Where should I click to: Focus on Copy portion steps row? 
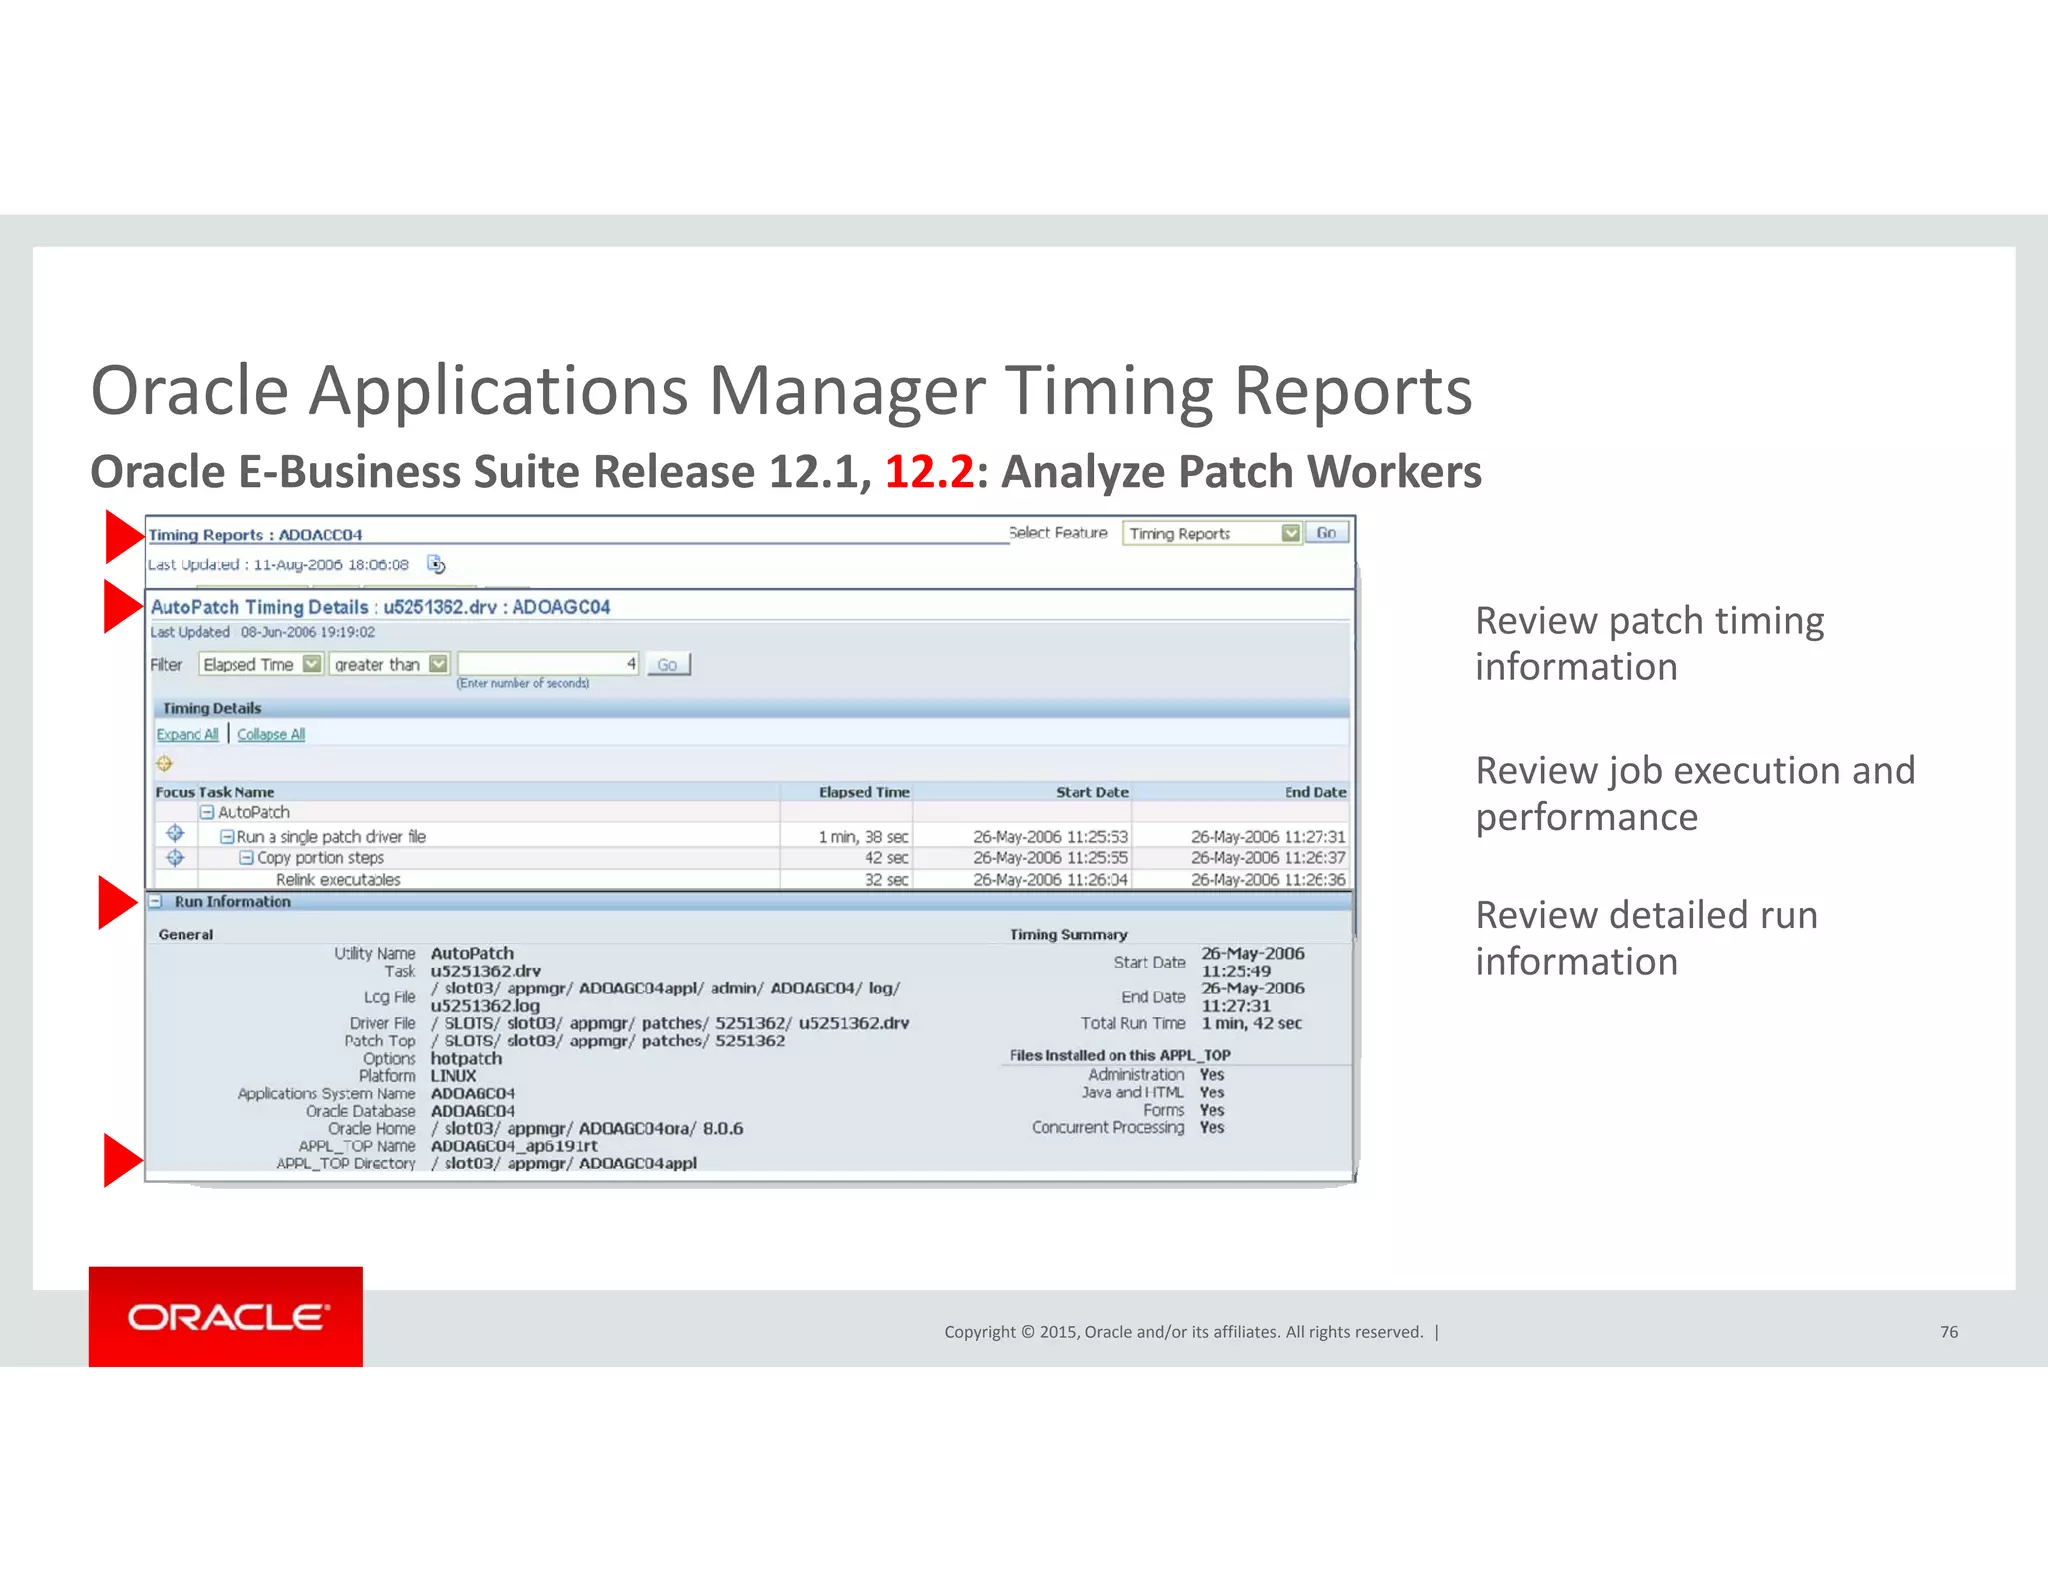(175, 858)
